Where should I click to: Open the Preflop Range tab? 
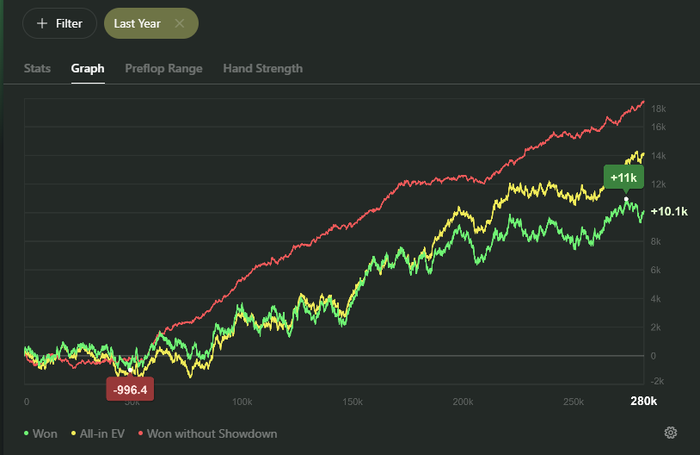coord(163,69)
